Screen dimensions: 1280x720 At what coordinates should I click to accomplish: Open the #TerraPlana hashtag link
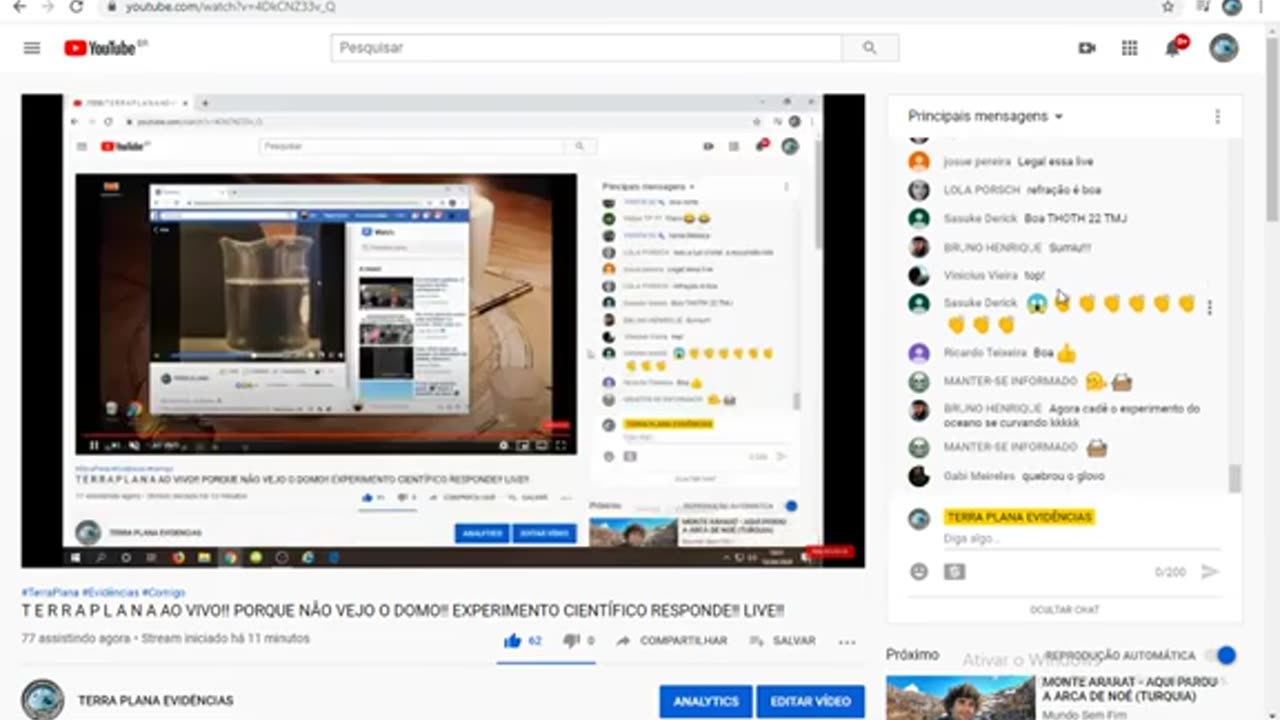pos(50,592)
